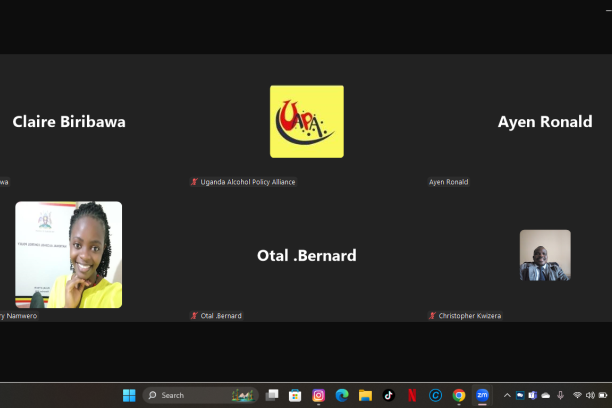The image size is (612, 408).
Task: Click the large Otal .Bernard name
Action: 307,256
